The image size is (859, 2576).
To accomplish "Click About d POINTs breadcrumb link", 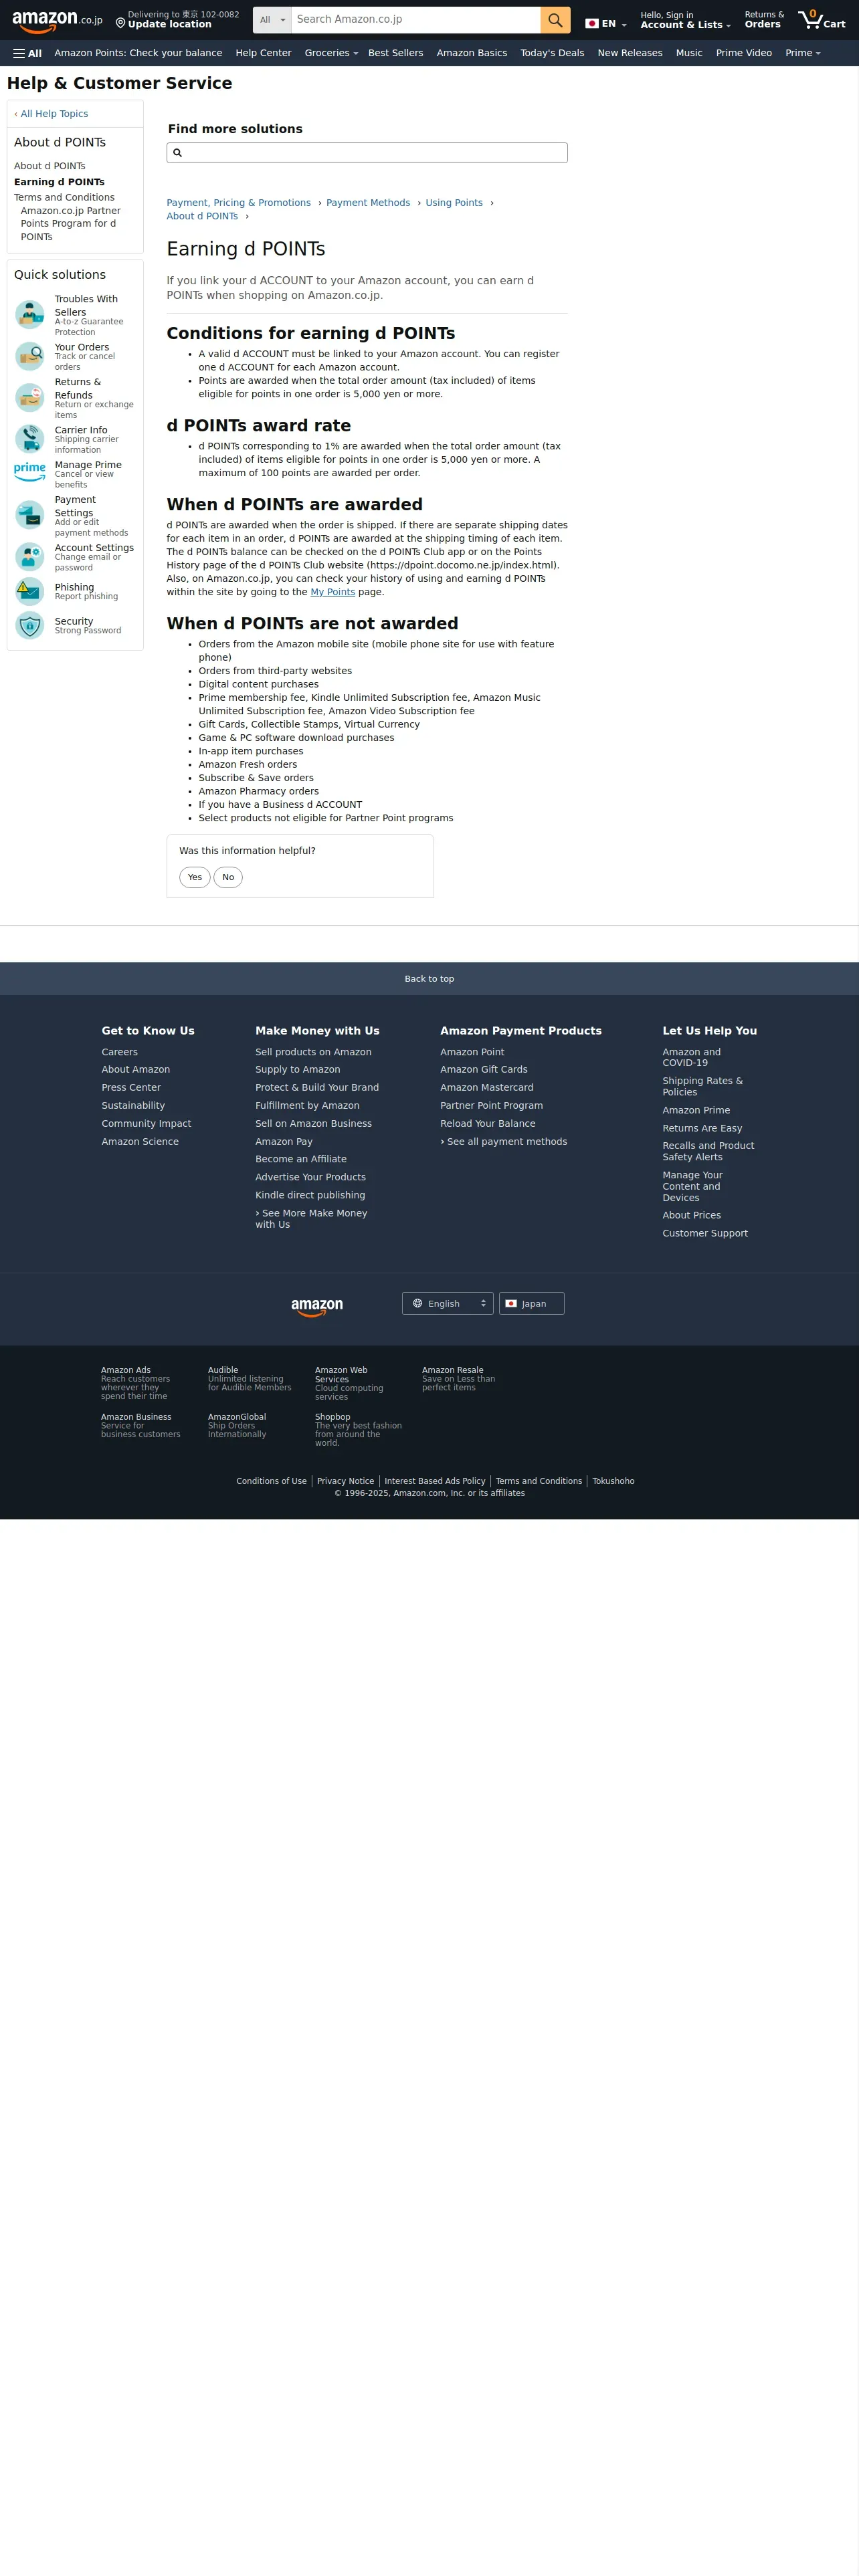I will pos(202,216).
